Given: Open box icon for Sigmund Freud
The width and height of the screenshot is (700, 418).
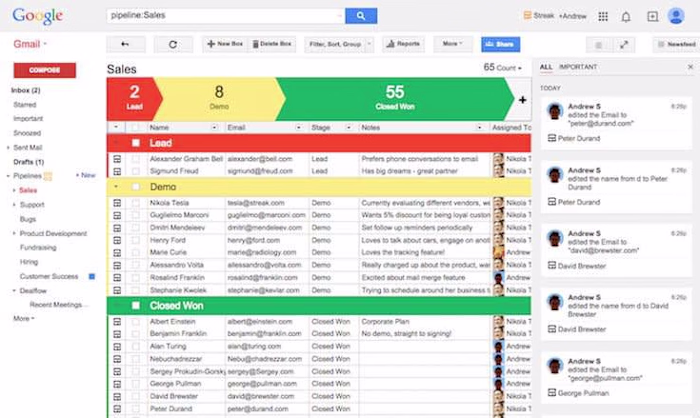Looking at the screenshot, I should 117,171.
